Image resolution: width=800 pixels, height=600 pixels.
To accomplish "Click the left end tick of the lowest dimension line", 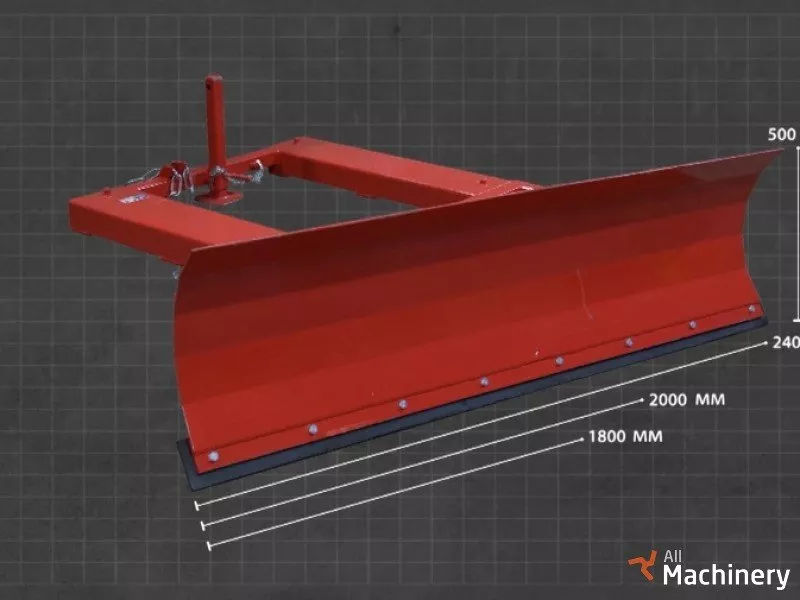I will (x=208, y=545).
